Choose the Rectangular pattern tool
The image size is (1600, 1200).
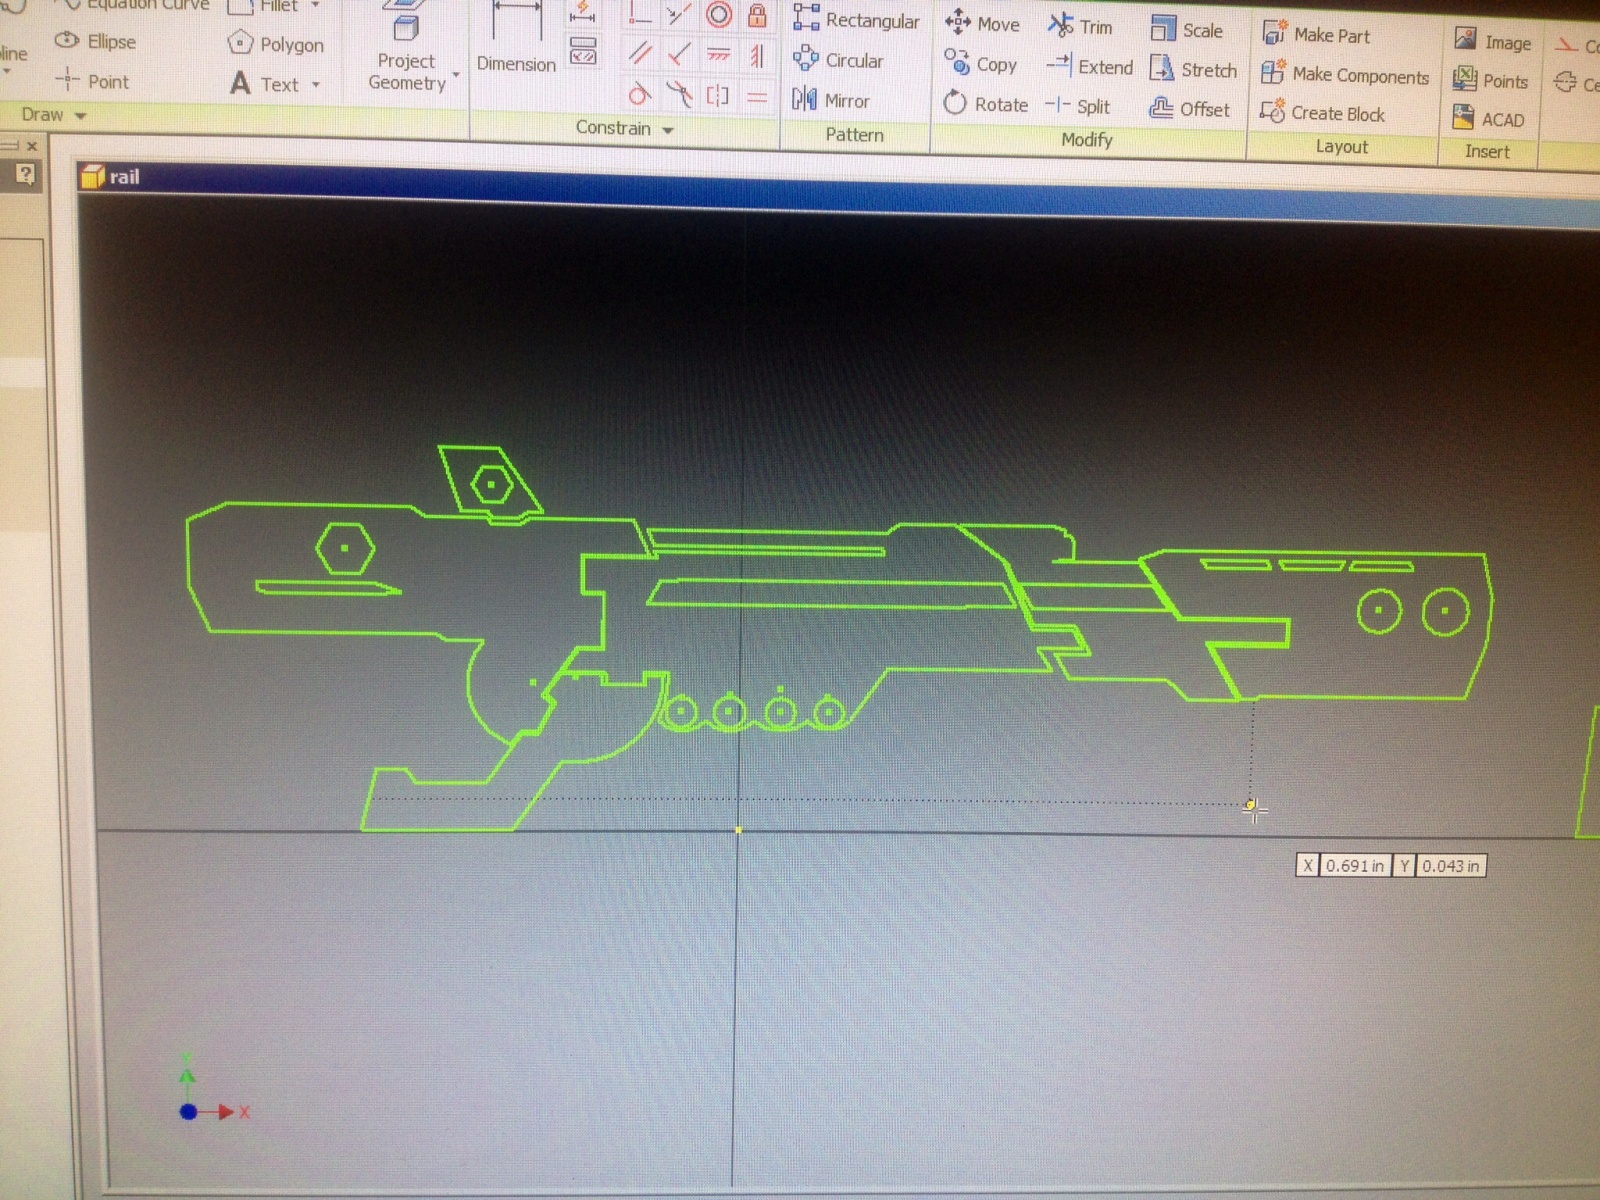tap(855, 19)
